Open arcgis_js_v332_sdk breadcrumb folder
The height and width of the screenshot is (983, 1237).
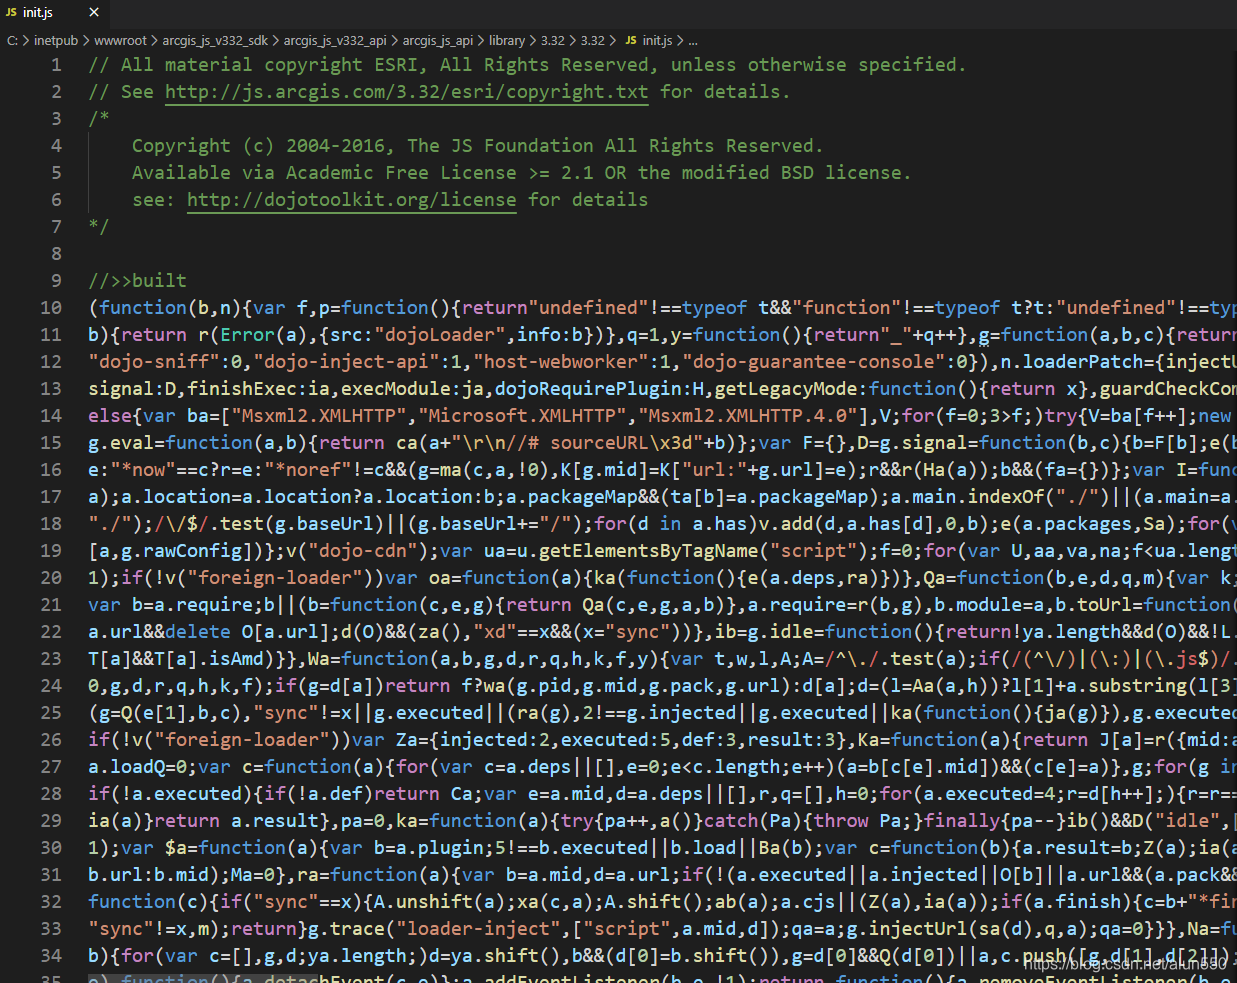click(215, 41)
